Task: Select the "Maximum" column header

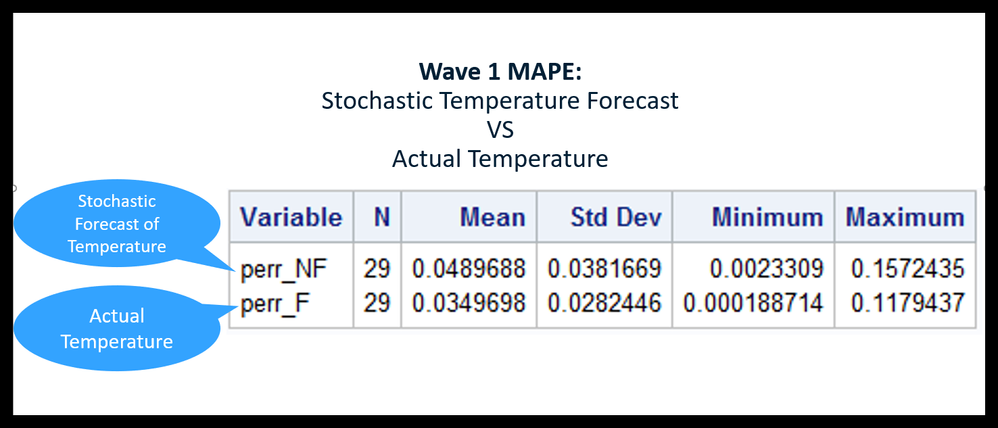Action: pyautogui.click(x=905, y=217)
